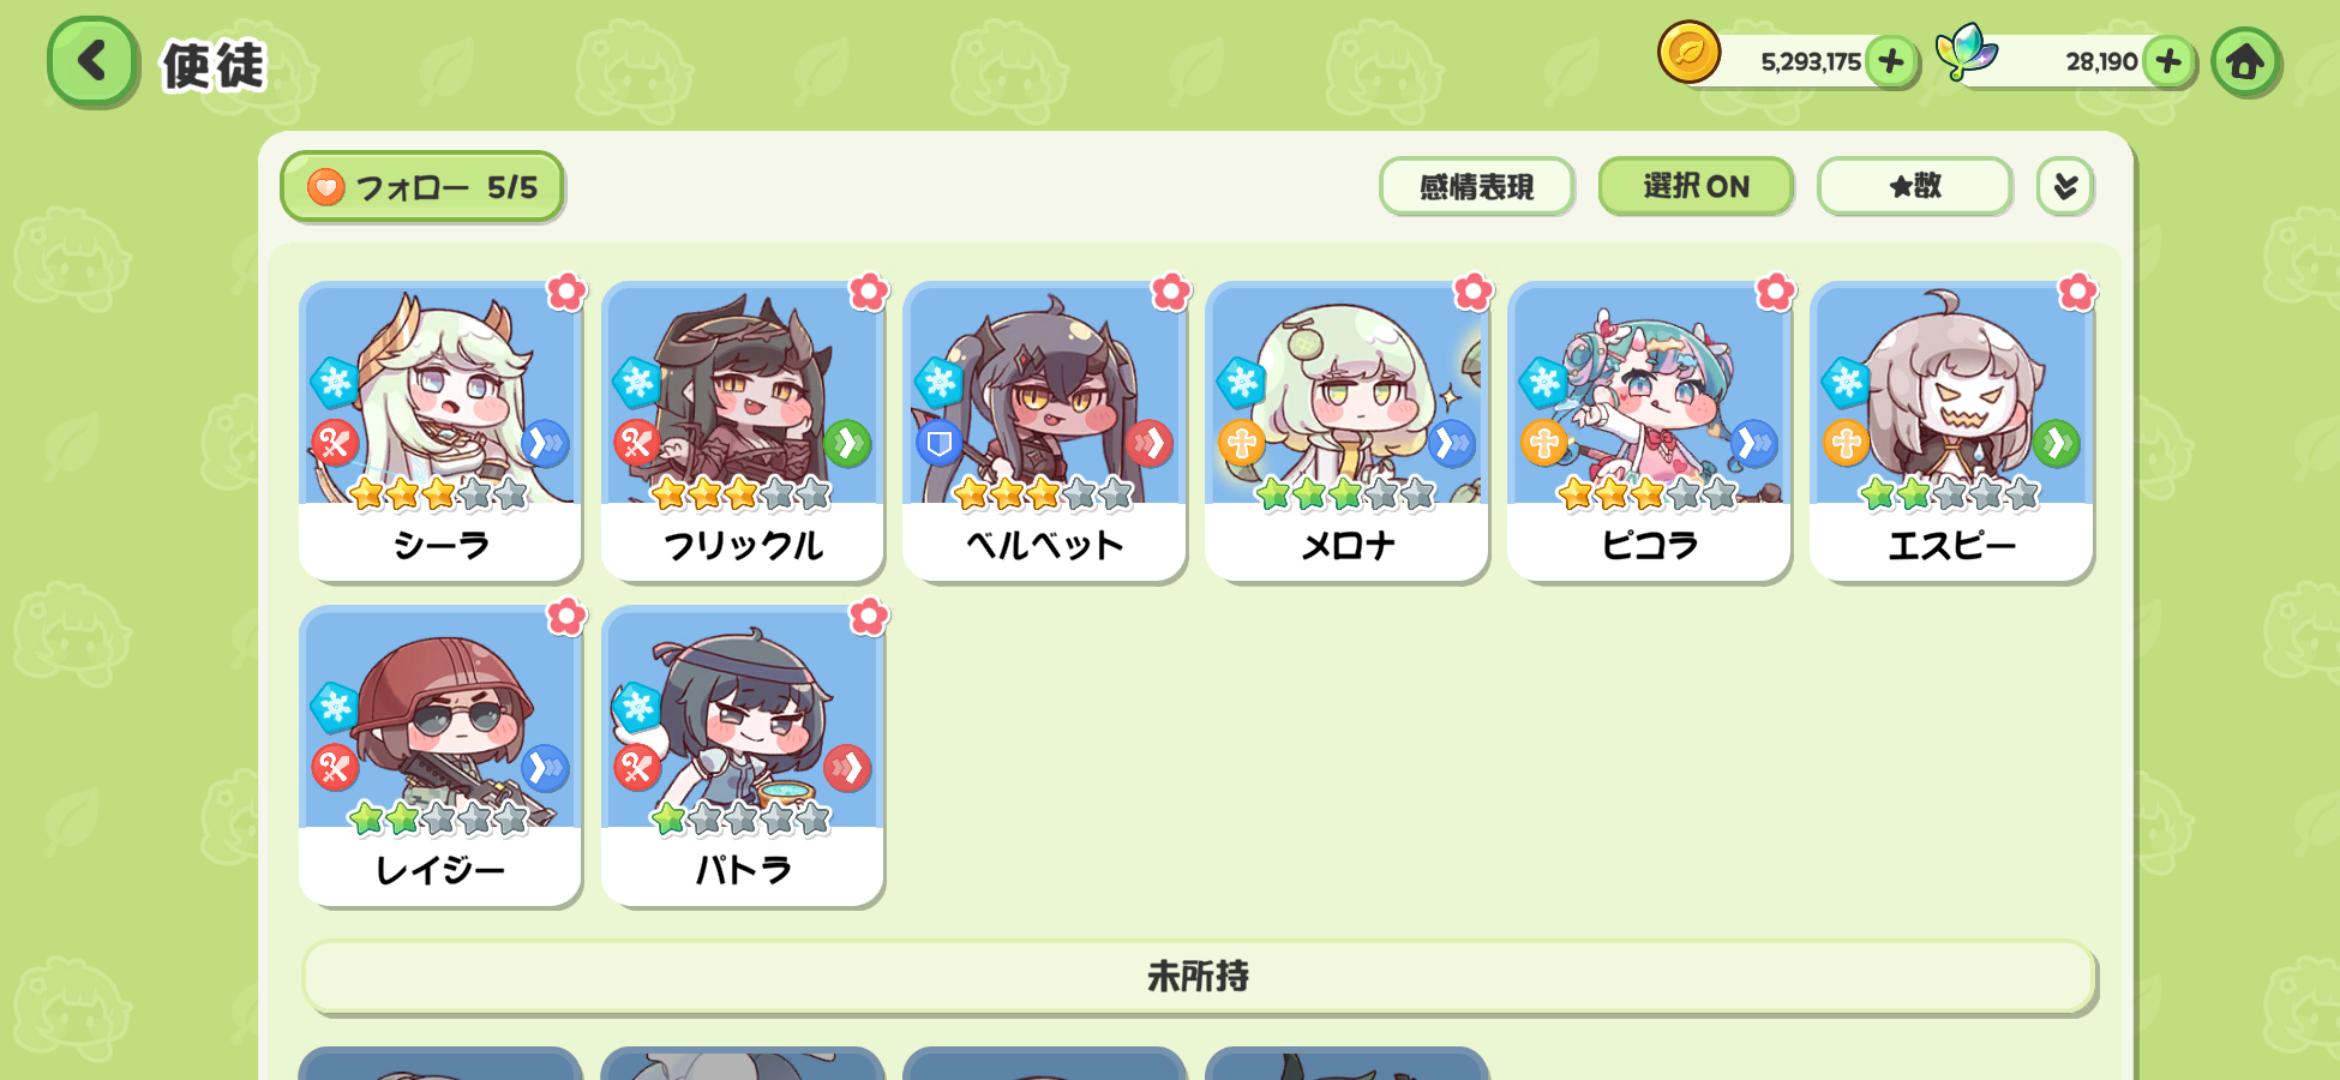Open the ピコラ character card
This screenshot has height=1080, width=2340.
[1649, 431]
